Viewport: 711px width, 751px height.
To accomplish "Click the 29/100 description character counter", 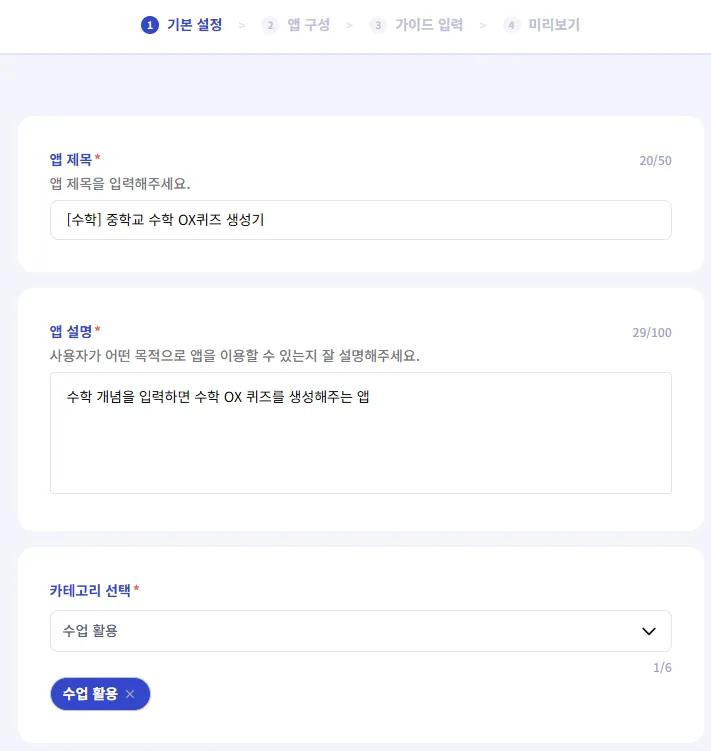I will tap(651, 332).
